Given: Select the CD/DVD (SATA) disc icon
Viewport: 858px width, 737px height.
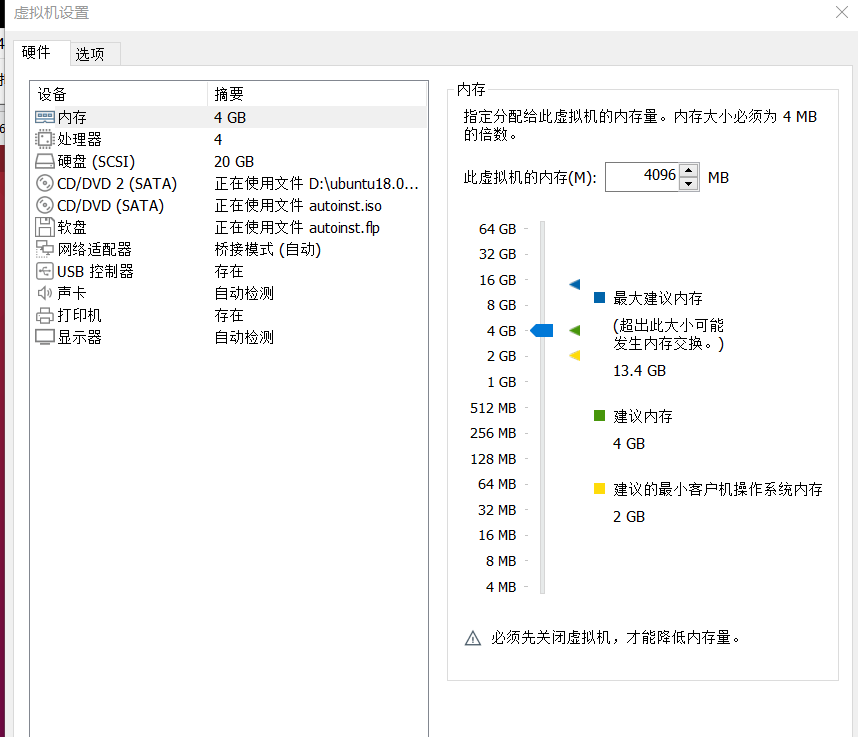Looking at the screenshot, I should 44,205.
